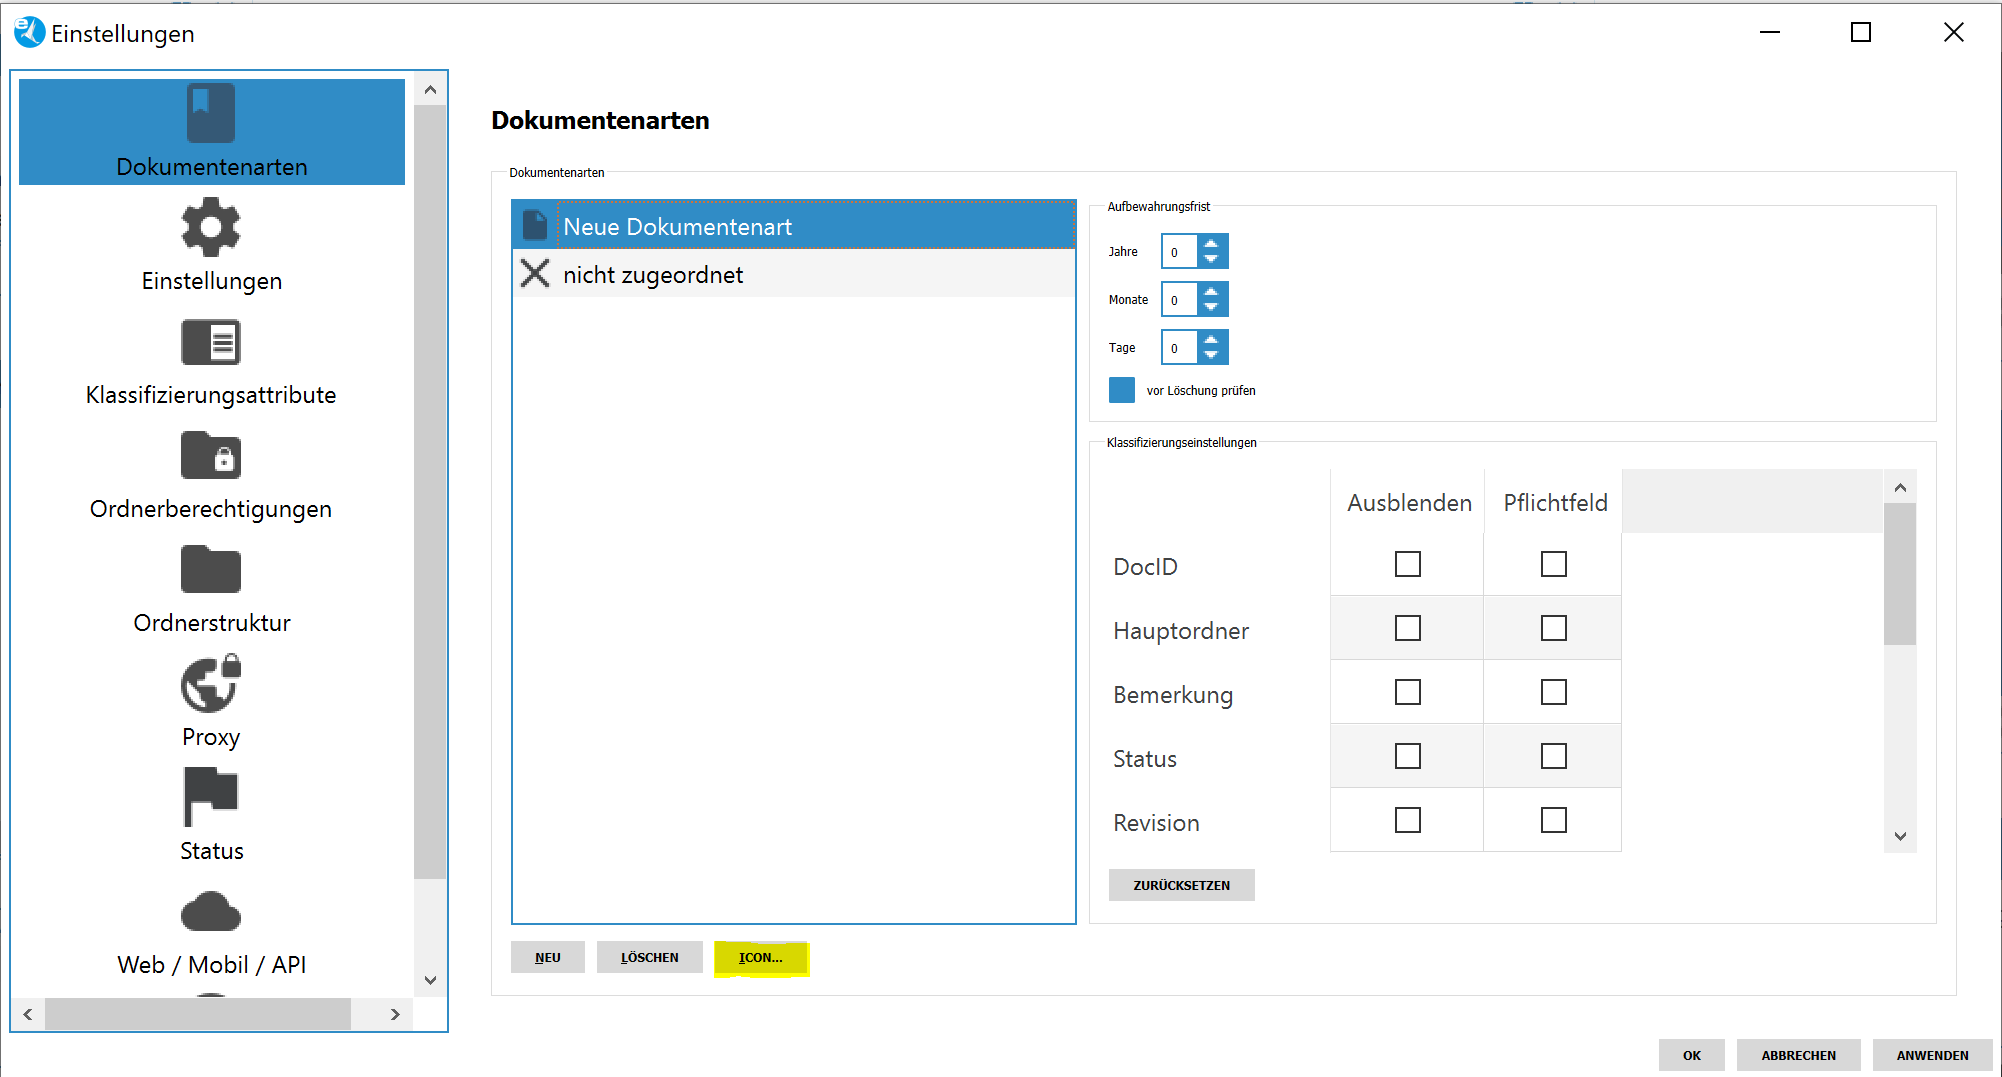The width and height of the screenshot is (2002, 1077).
Task: Enable Ausblenden checkbox for DocID
Action: click(1407, 565)
